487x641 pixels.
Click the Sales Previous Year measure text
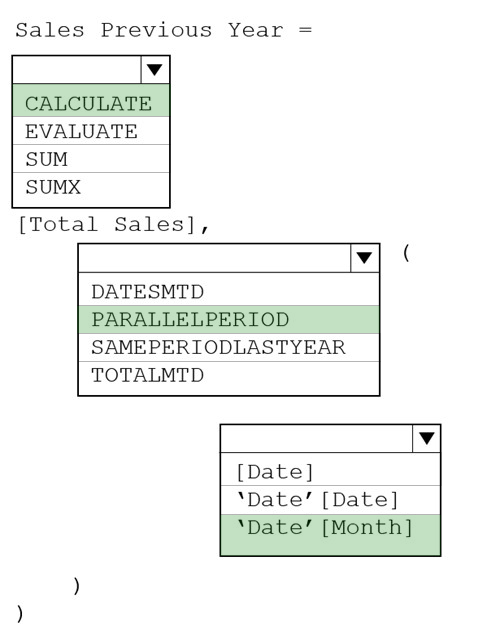[149, 30]
